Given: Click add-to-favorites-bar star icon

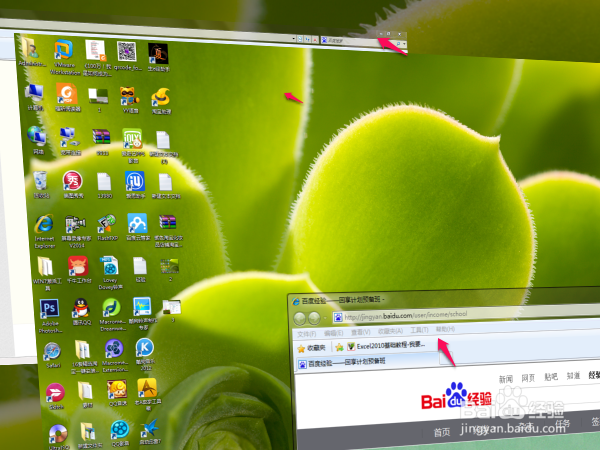Looking at the screenshot, I should [339, 347].
